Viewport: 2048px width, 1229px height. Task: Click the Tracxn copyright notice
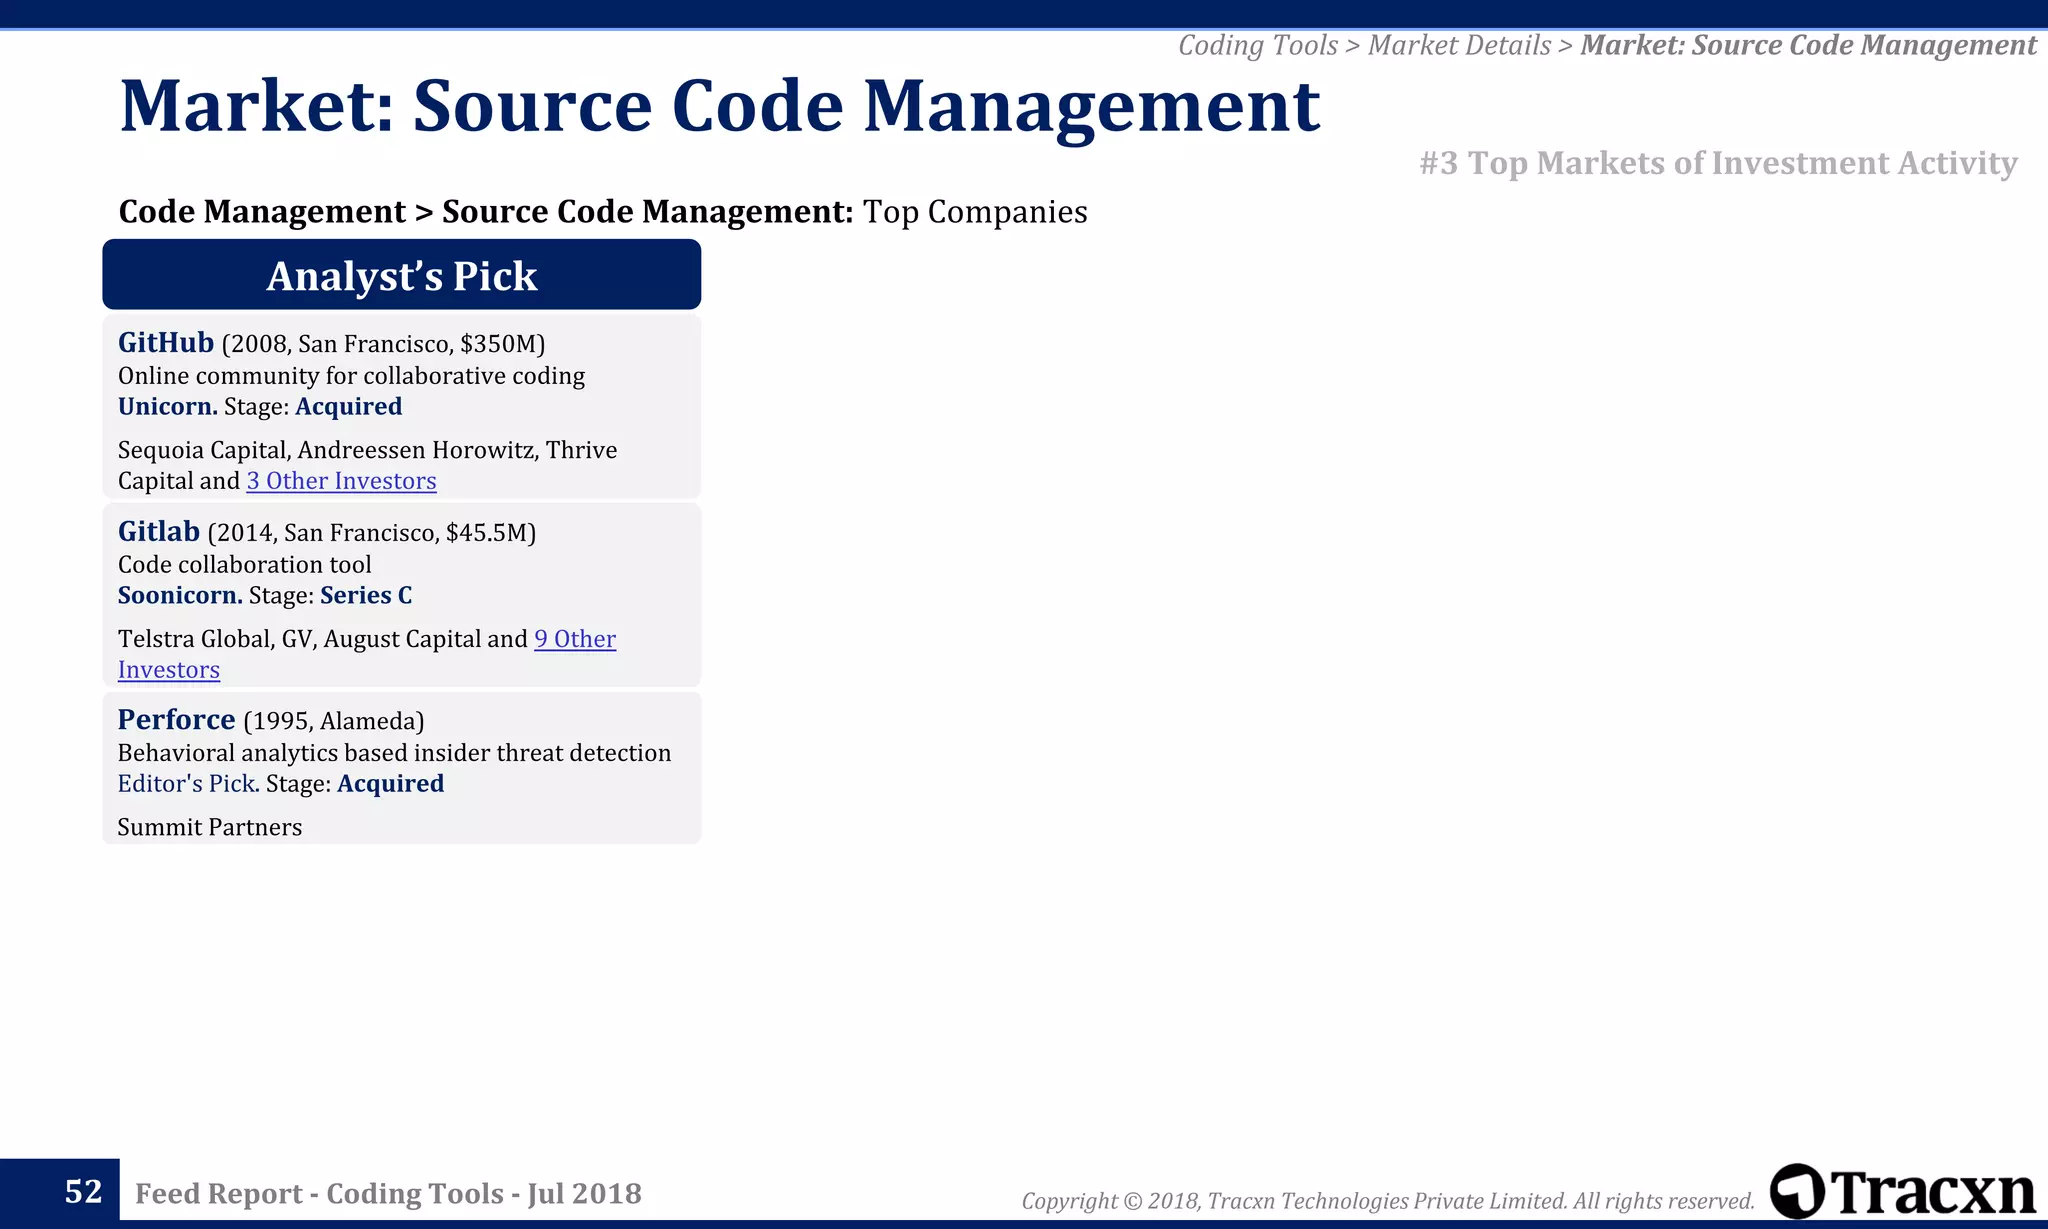[1388, 1200]
